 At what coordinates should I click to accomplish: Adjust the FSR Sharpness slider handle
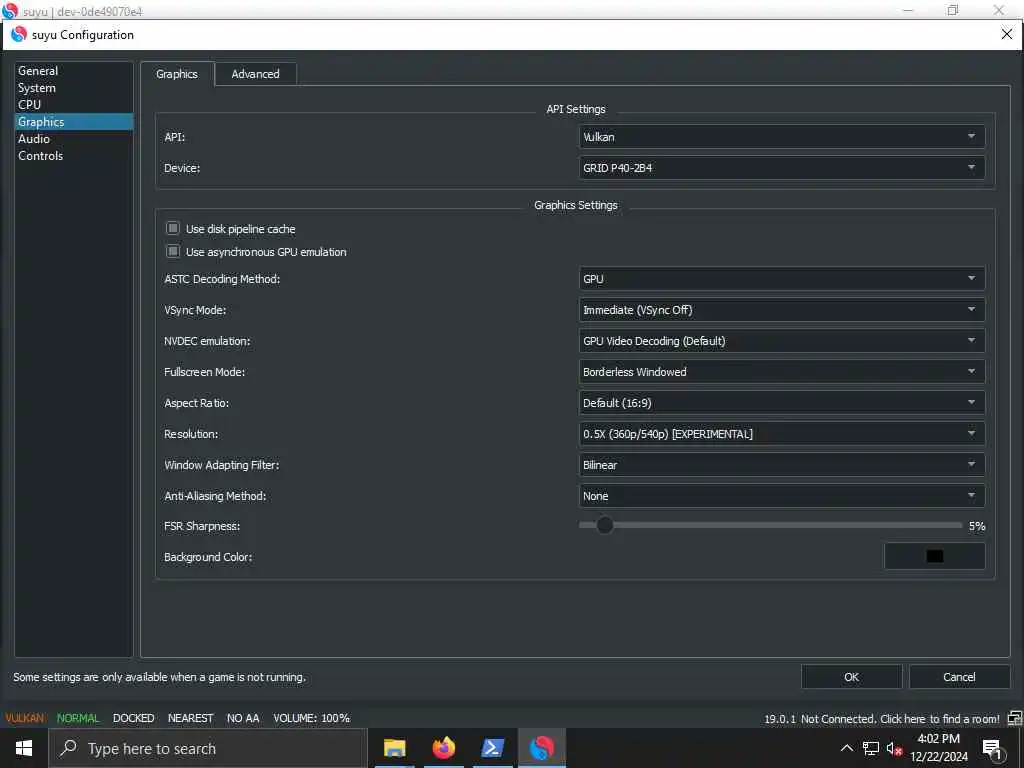pos(605,525)
